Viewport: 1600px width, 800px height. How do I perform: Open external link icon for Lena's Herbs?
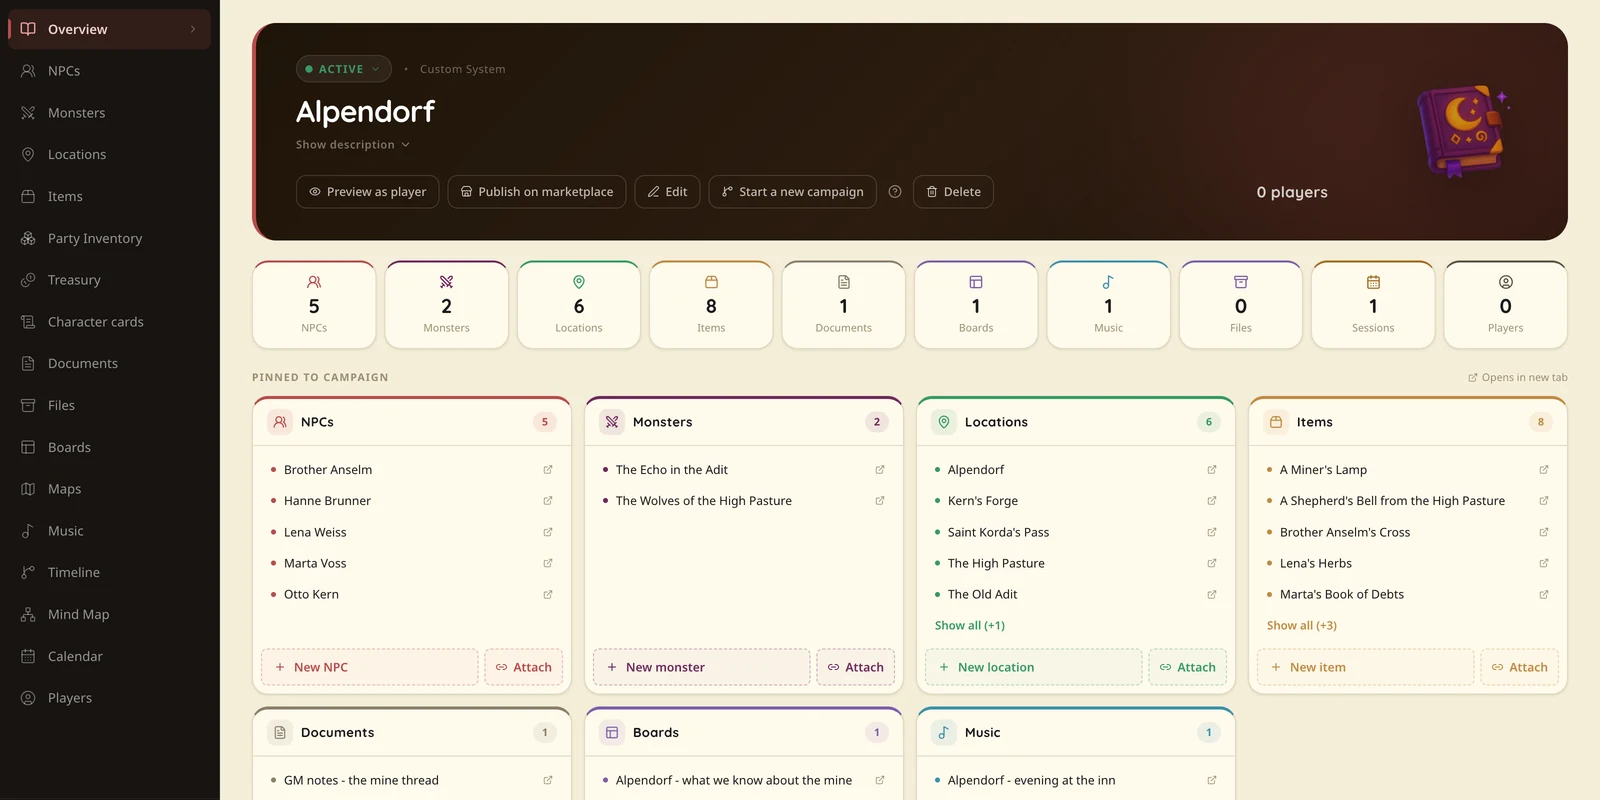(1544, 563)
